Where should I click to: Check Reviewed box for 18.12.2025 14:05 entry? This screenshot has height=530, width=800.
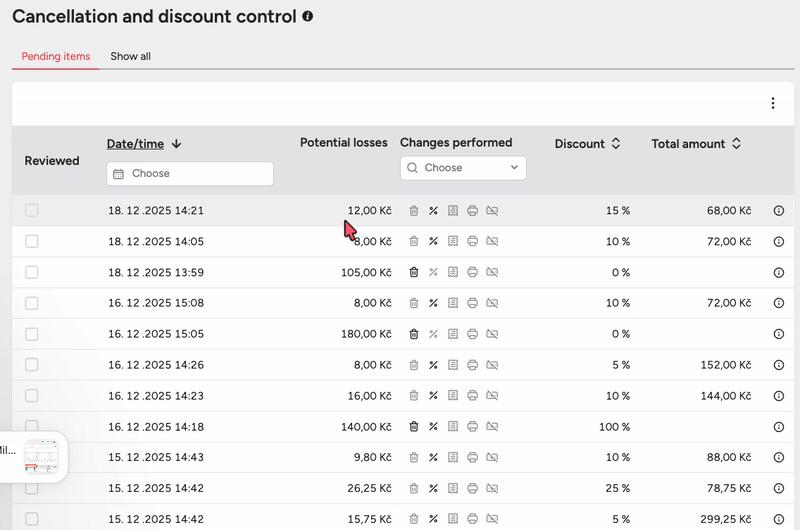click(32, 242)
